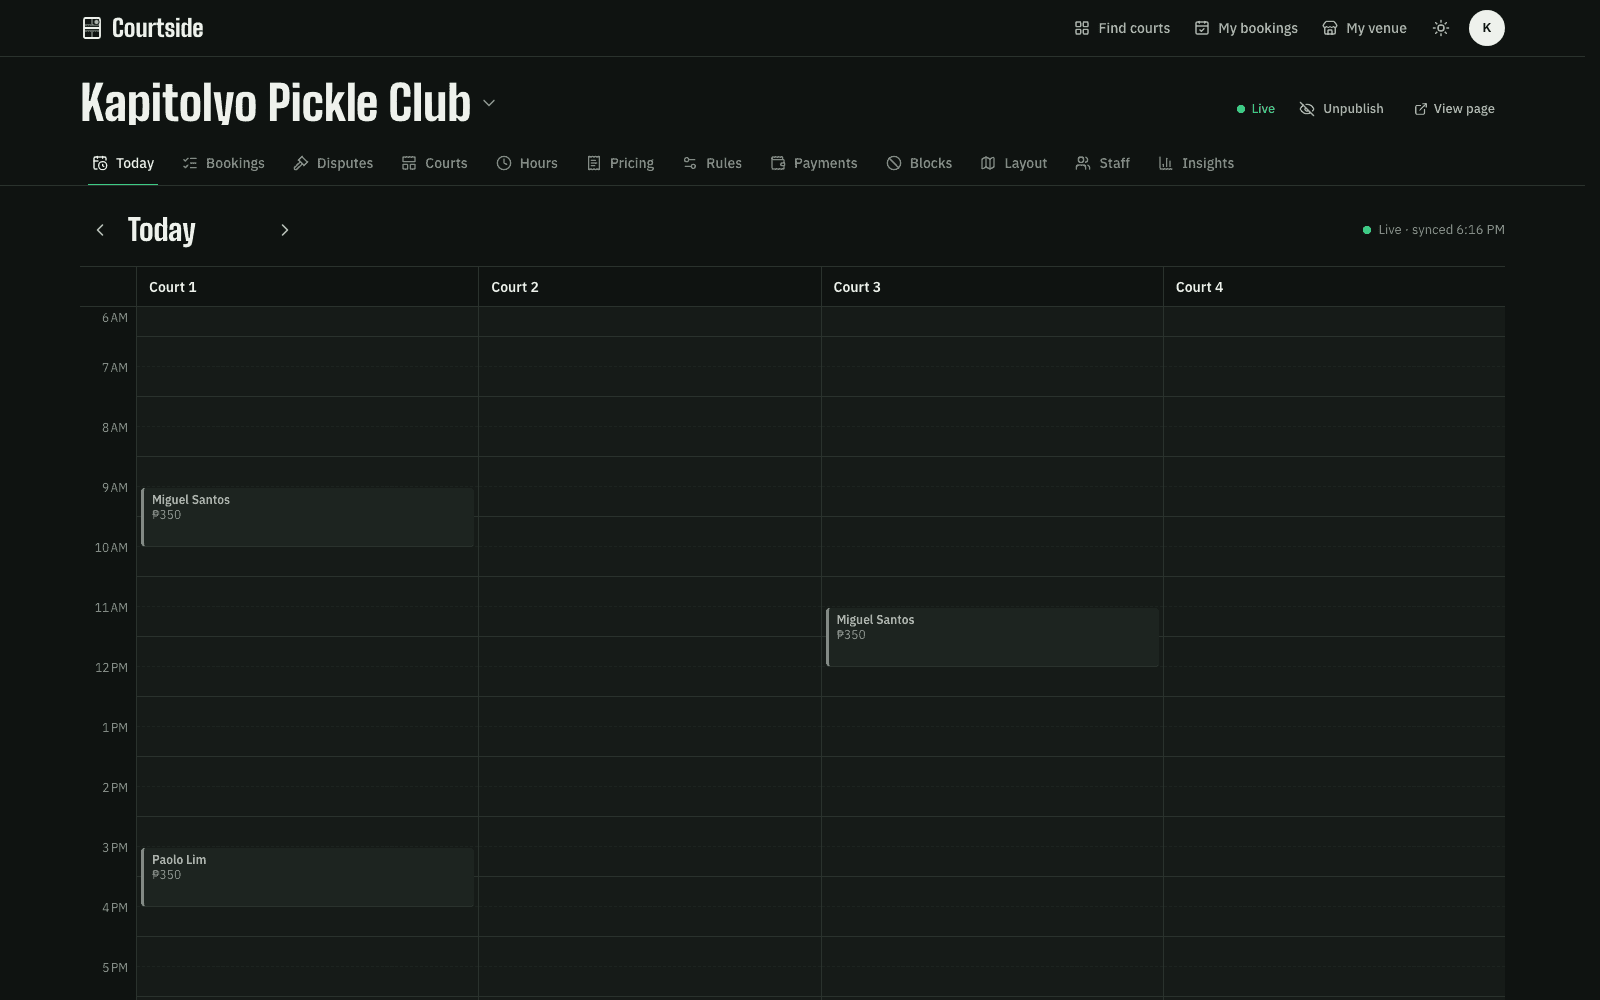Toggle the light/dark theme sun icon

click(1441, 28)
